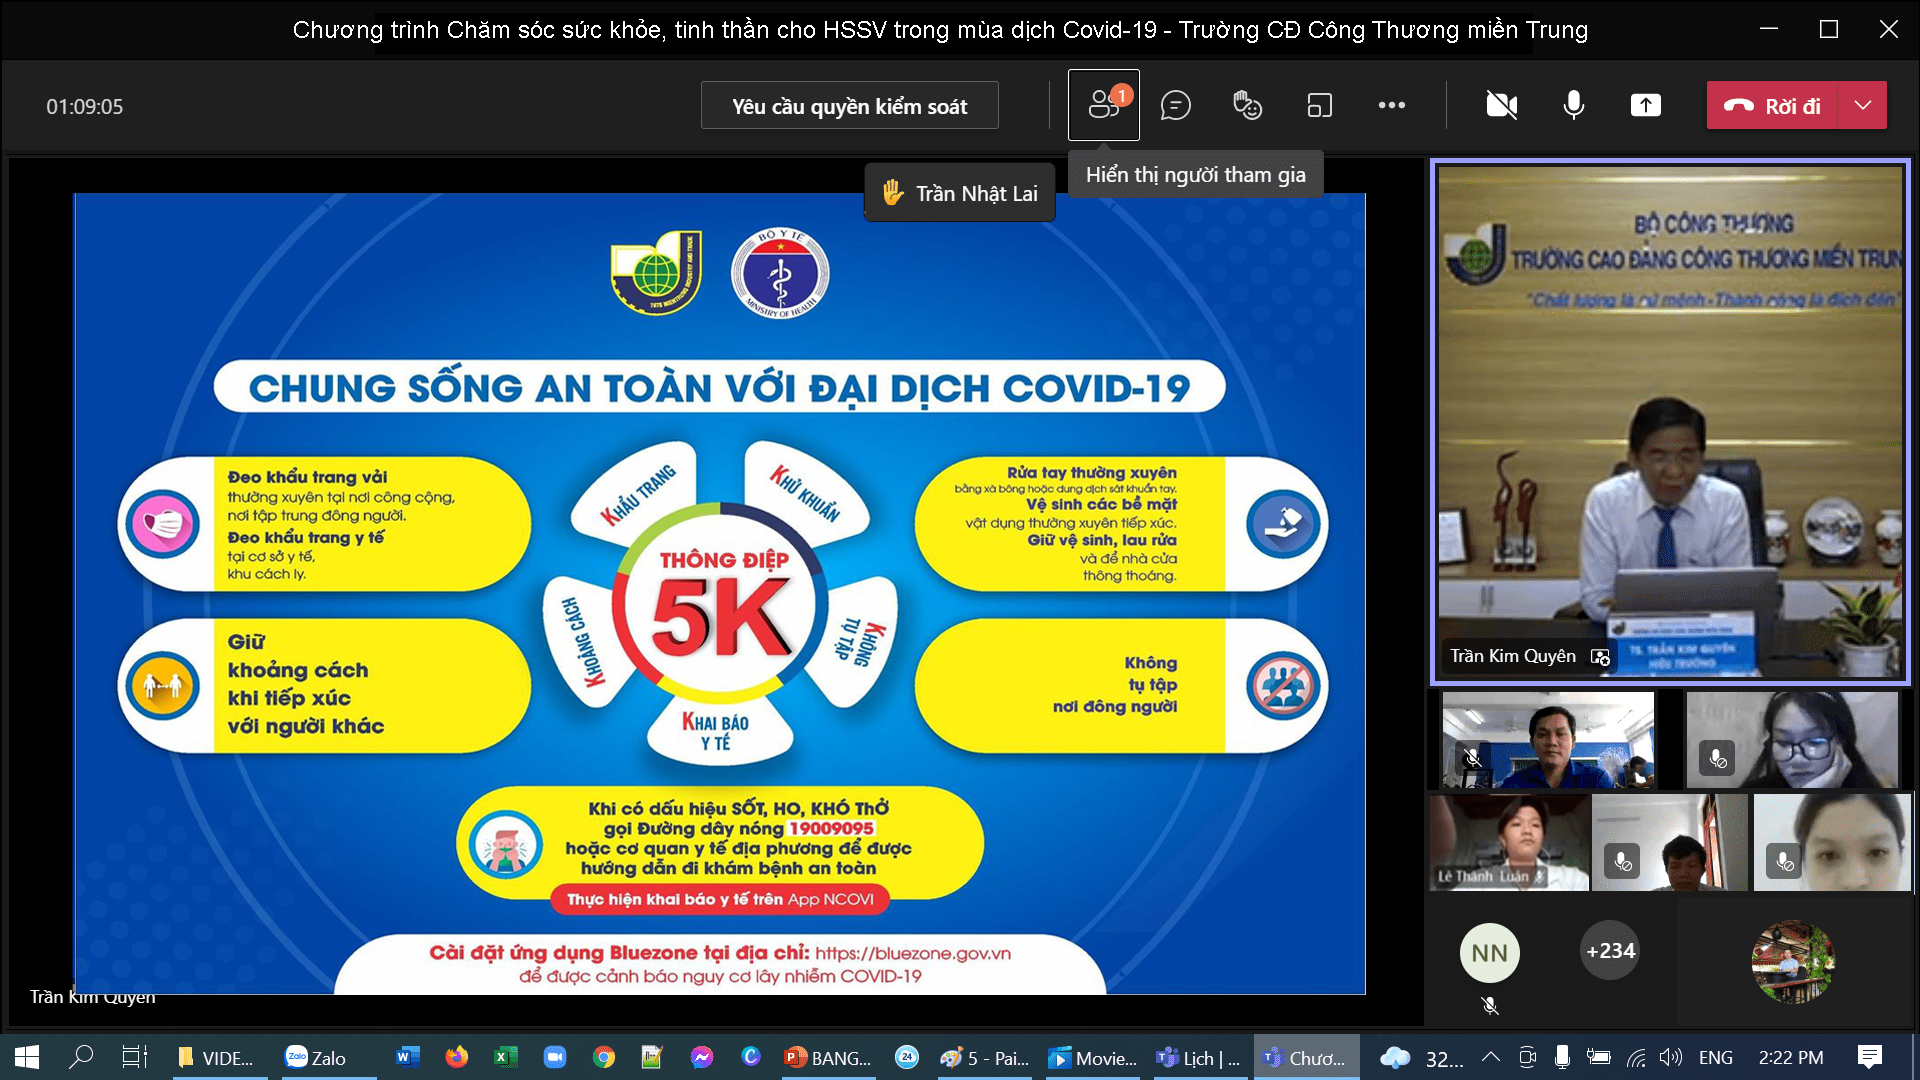This screenshot has width=1920, height=1080.
Task: Open Zalo from the taskbar
Action: [316, 1057]
